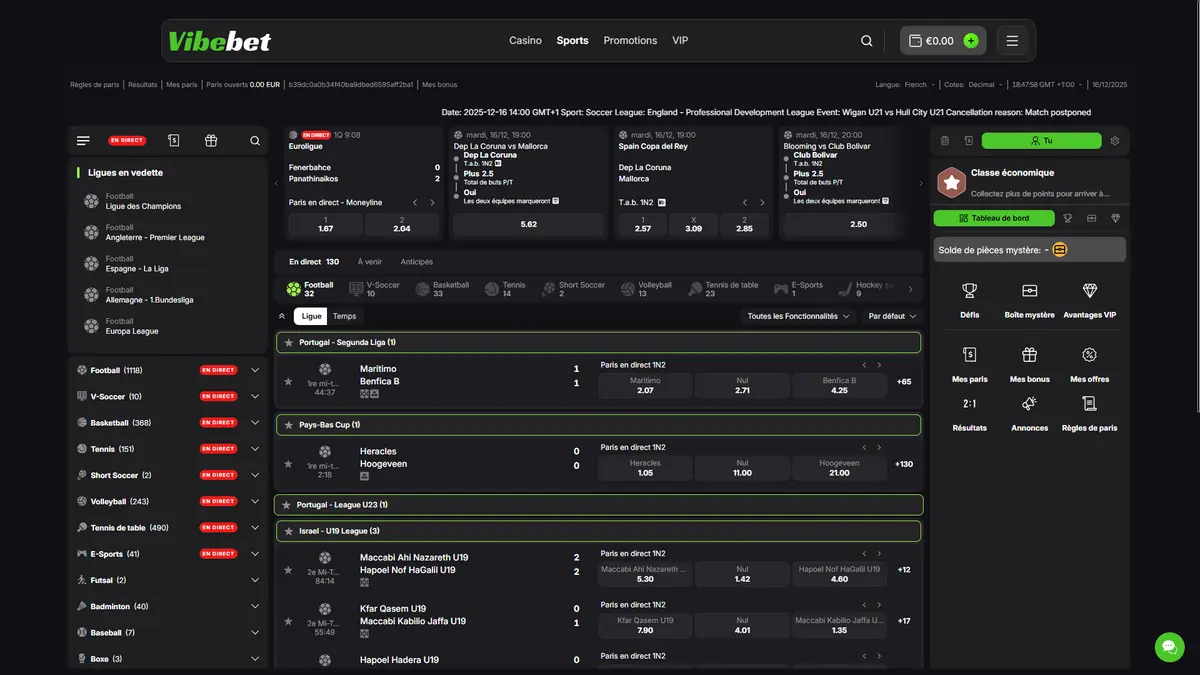The height and width of the screenshot is (675, 1200).
Task: Open the Par défaut sort dropdown
Action: click(892, 316)
